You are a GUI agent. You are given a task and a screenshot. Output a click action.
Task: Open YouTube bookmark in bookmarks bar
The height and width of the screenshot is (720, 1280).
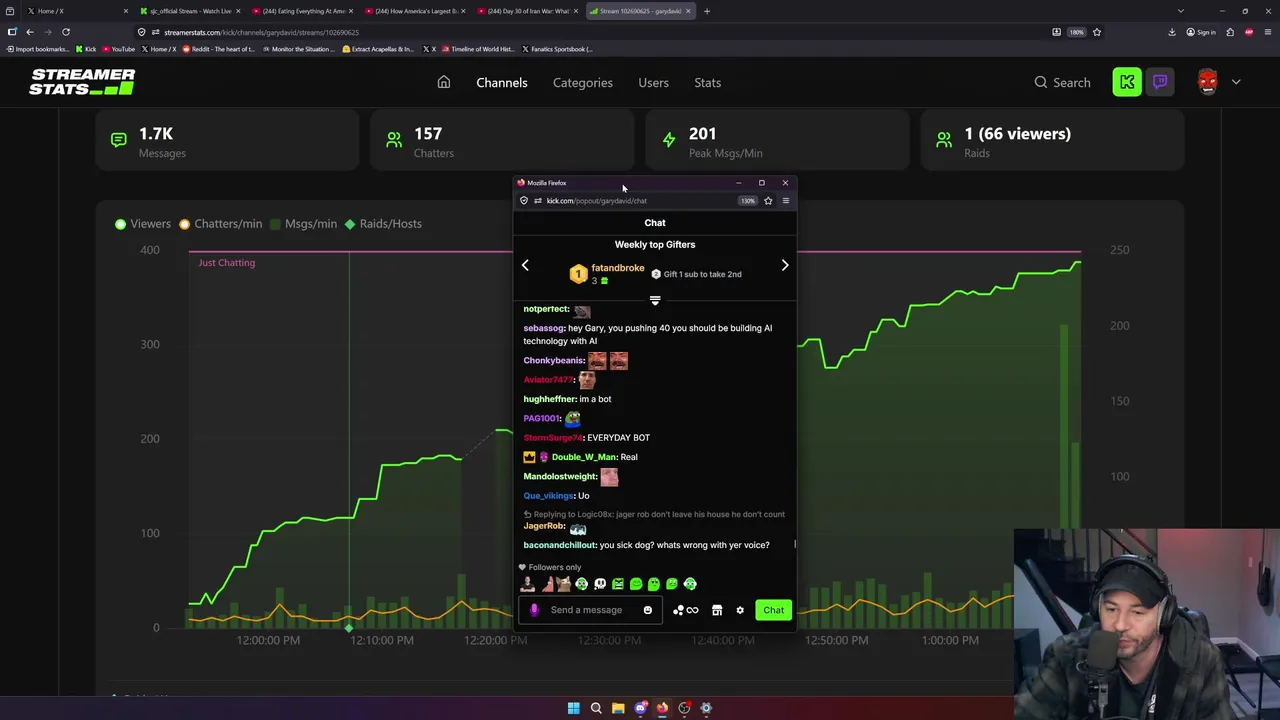pos(118,49)
